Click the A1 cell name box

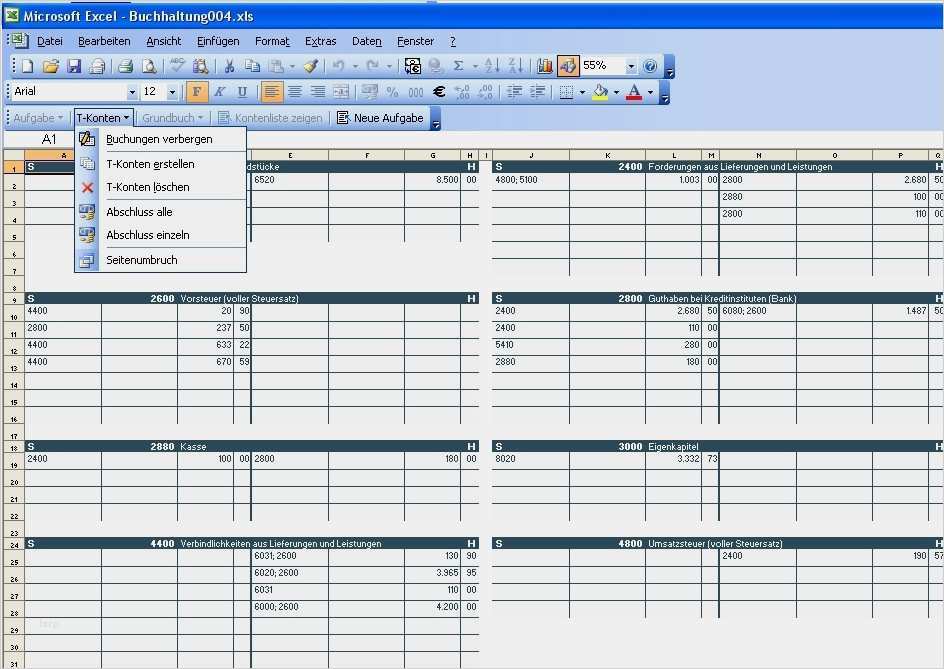tap(49, 139)
